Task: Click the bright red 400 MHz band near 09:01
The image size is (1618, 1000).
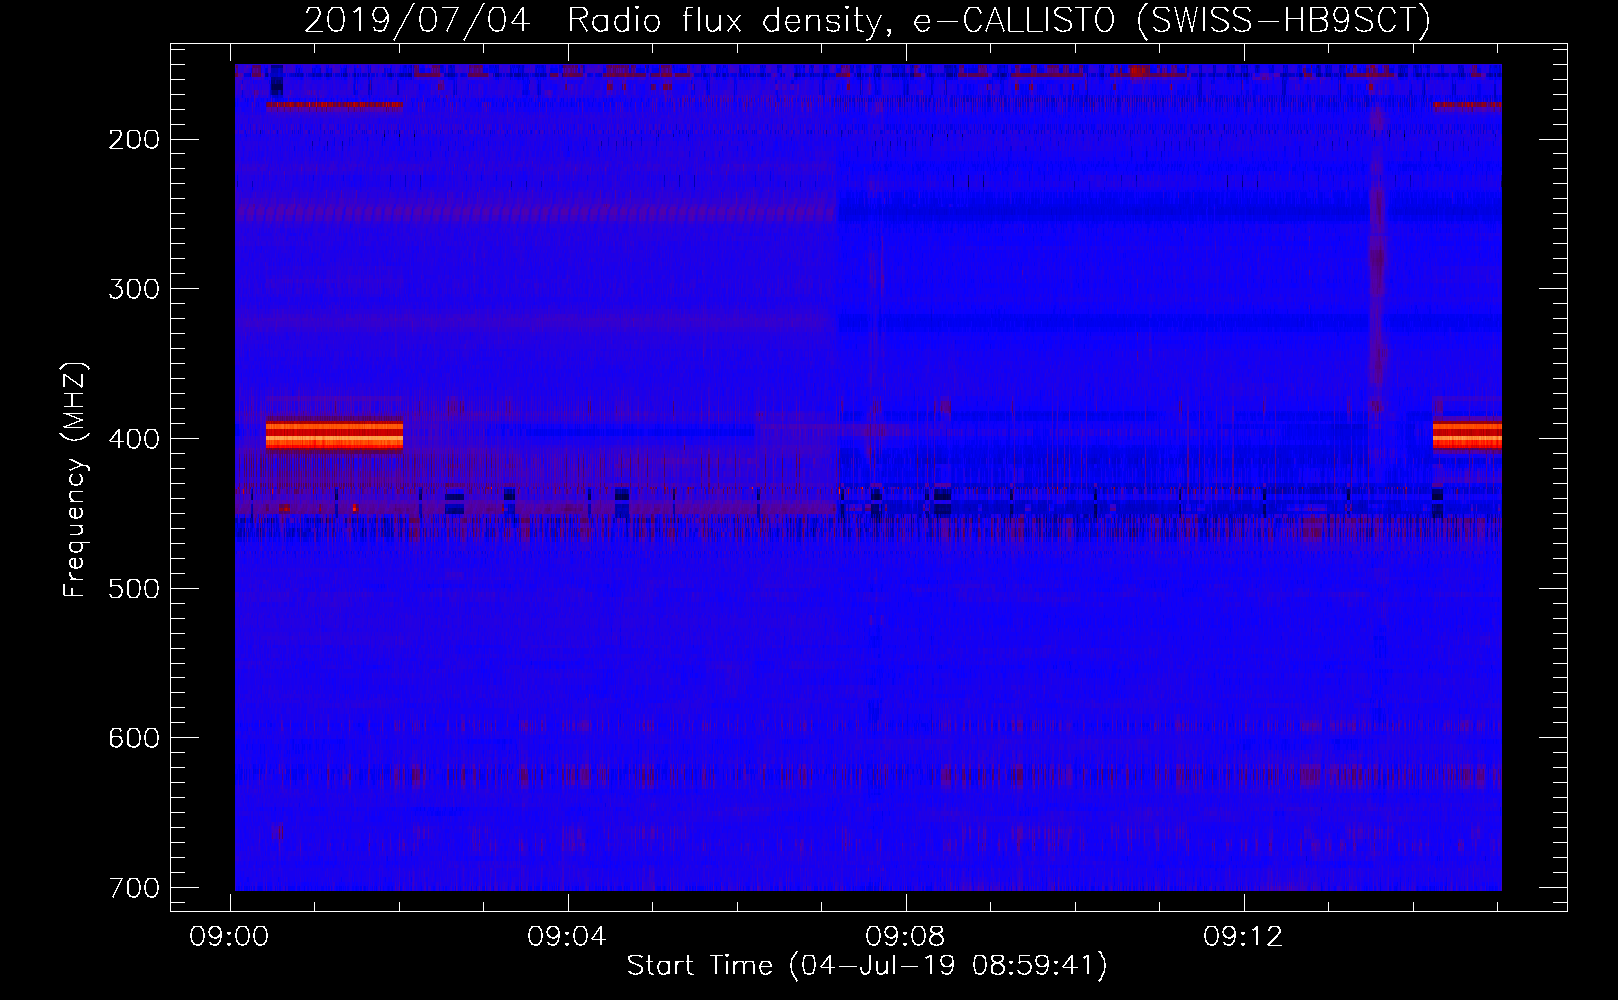Action: coord(334,434)
